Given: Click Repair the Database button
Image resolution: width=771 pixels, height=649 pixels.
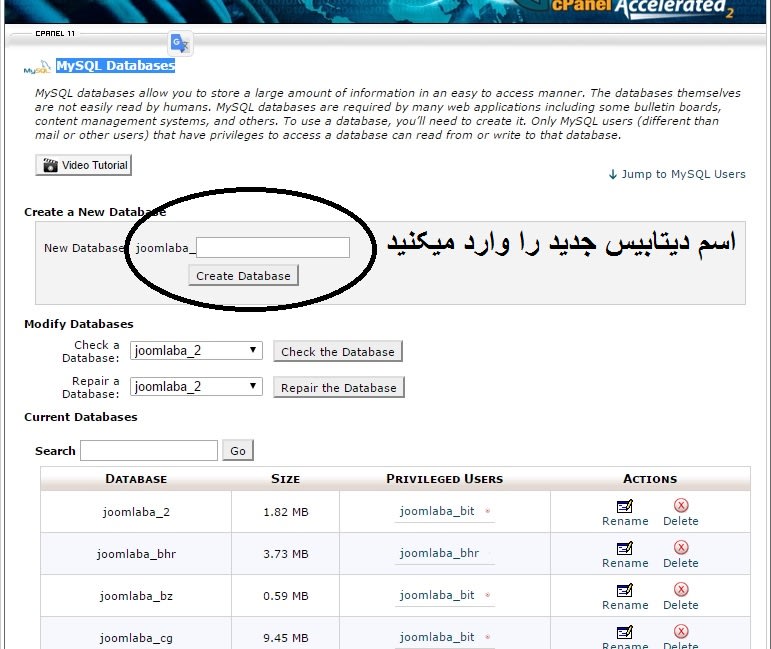Looking at the screenshot, I should click(339, 387).
